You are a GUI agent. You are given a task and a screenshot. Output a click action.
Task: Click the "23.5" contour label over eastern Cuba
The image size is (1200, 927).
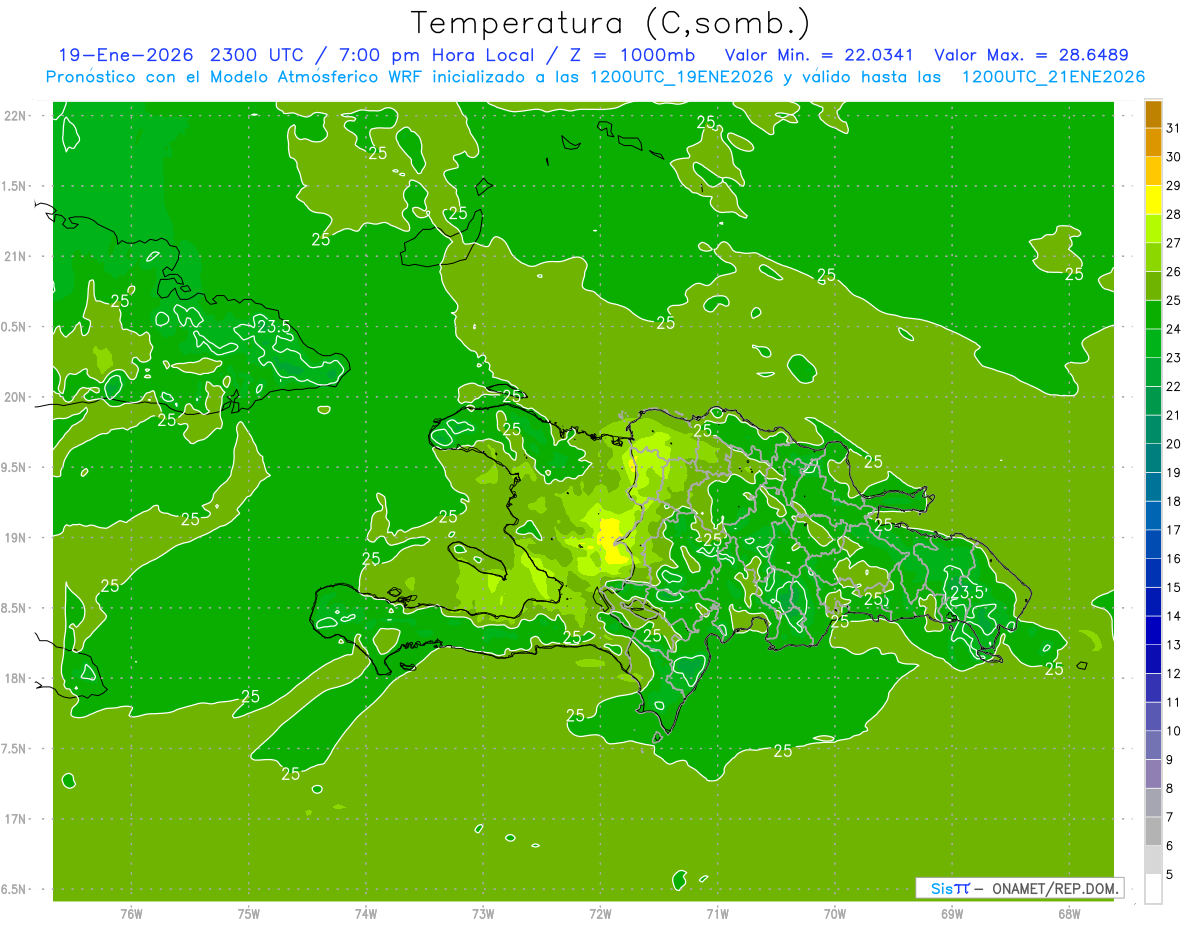click(274, 326)
